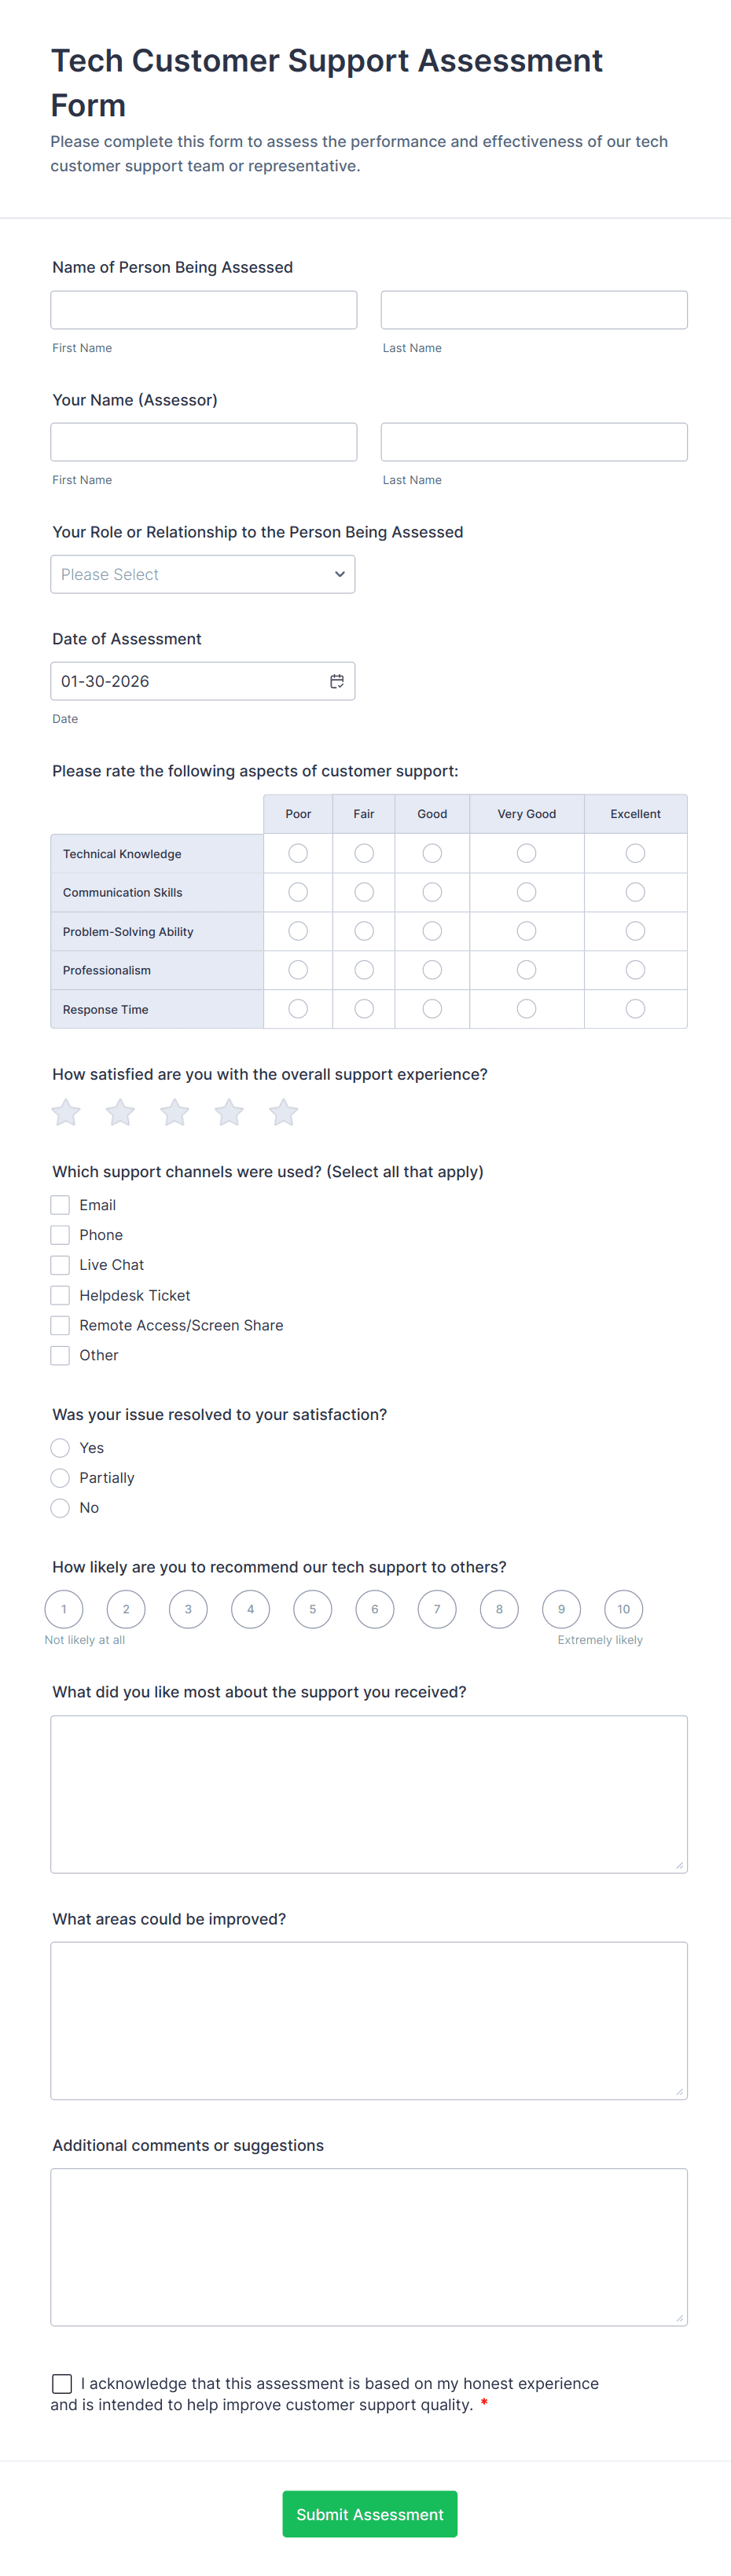The image size is (731, 2576).
Task: Mark Response Time as Poor
Action: (298, 1009)
